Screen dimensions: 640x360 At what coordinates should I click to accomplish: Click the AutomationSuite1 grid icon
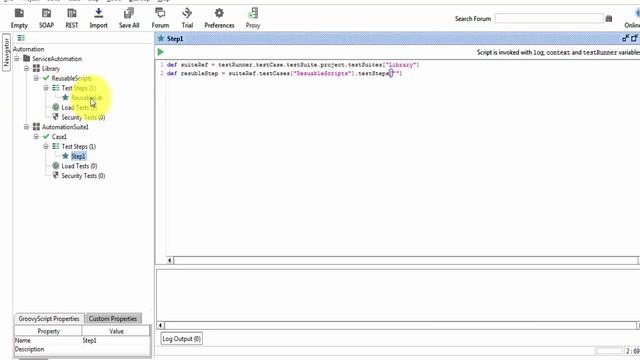[36, 127]
